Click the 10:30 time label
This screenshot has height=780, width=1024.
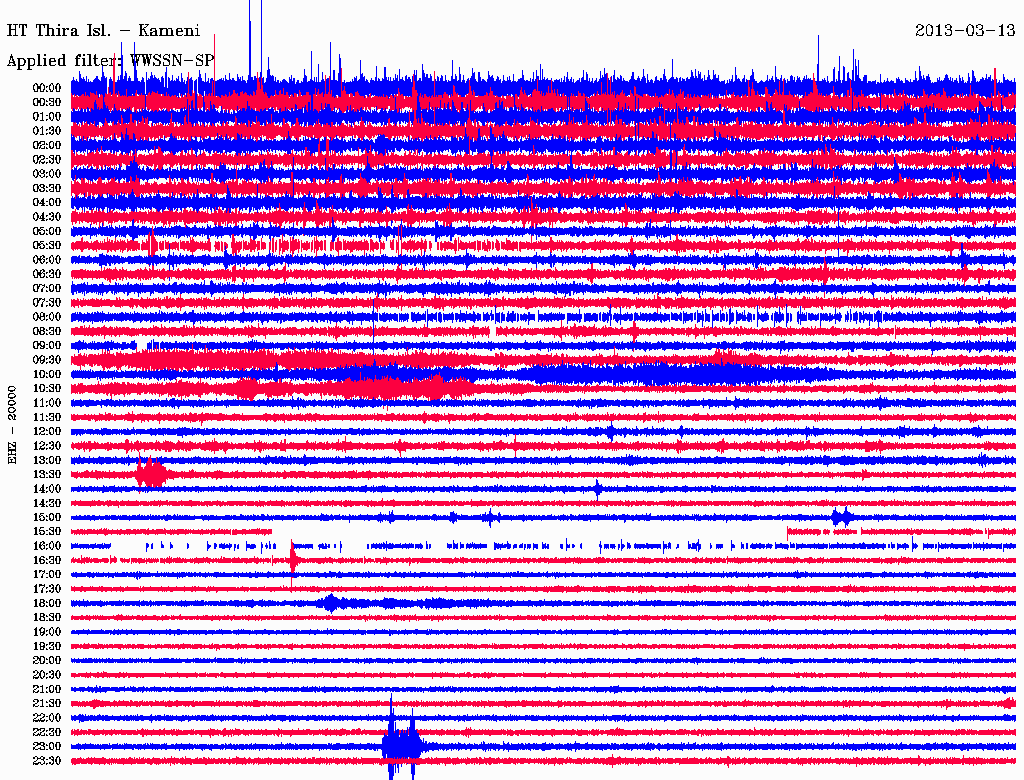pyautogui.click(x=47, y=389)
